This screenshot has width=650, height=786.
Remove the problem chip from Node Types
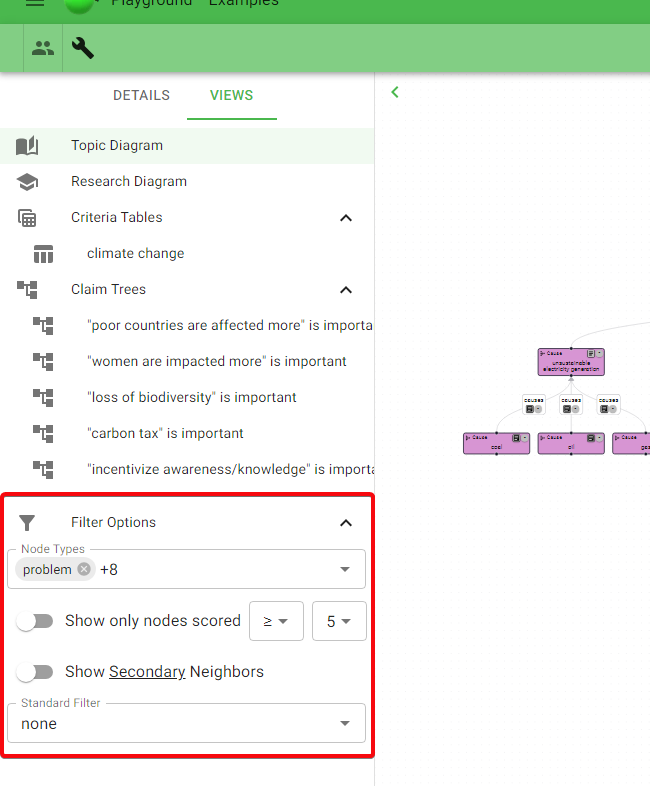(84, 569)
